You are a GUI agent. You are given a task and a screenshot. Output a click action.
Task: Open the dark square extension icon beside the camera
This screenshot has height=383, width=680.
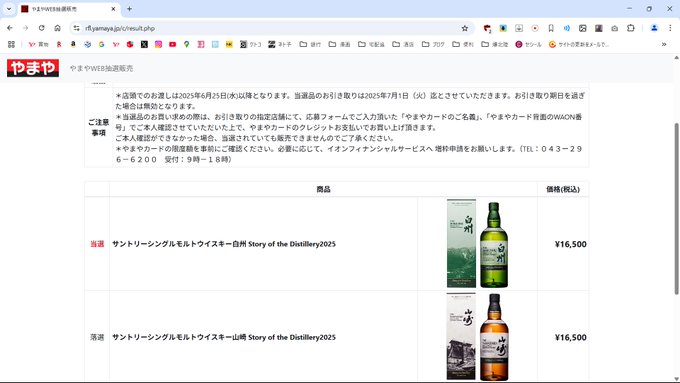click(598, 28)
